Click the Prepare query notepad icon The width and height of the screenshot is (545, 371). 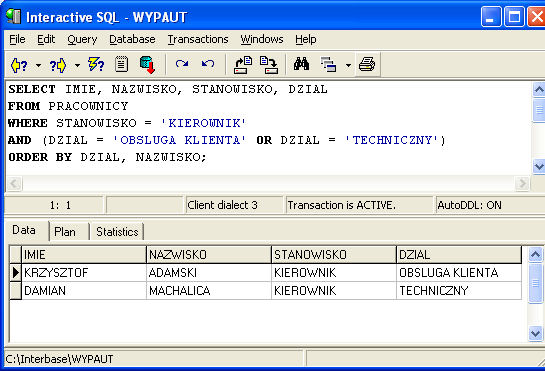tap(122, 65)
